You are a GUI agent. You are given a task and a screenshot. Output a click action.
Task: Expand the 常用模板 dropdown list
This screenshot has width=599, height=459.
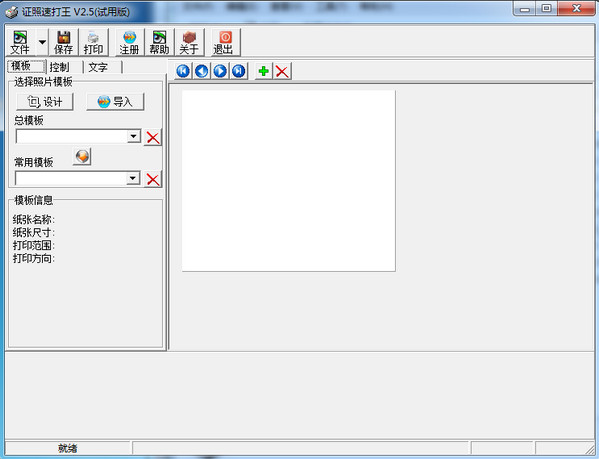pos(133,178)
